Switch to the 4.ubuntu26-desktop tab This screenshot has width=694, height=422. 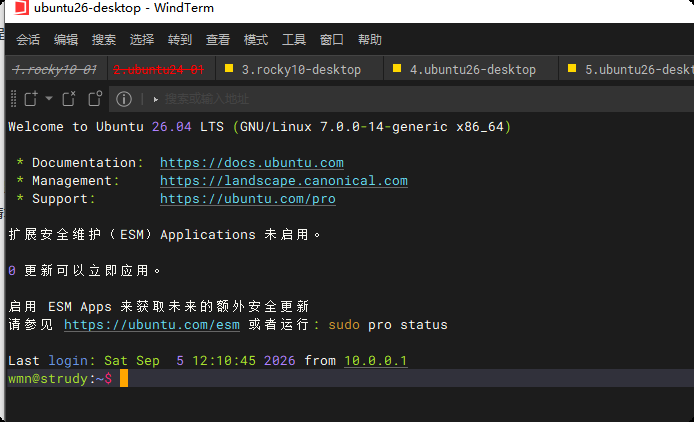473,70
